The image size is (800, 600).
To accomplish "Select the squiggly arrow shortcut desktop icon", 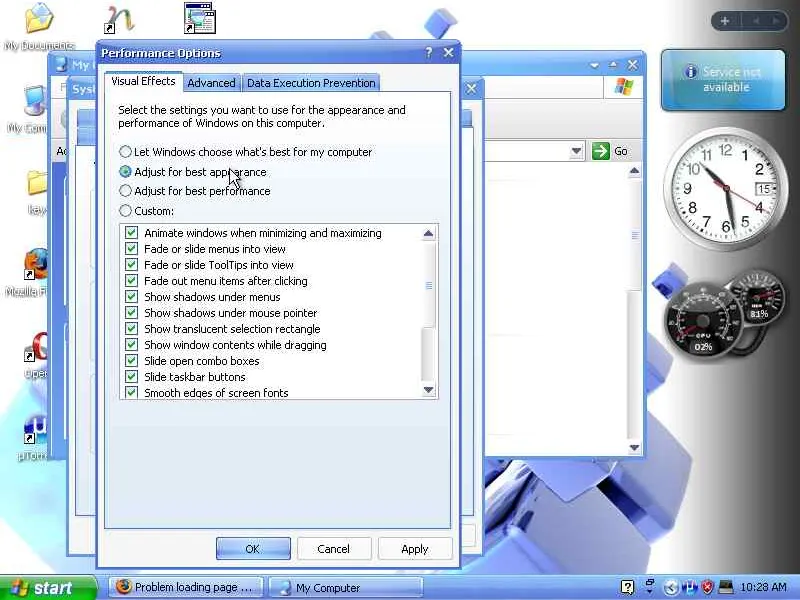I will (119, 19).
